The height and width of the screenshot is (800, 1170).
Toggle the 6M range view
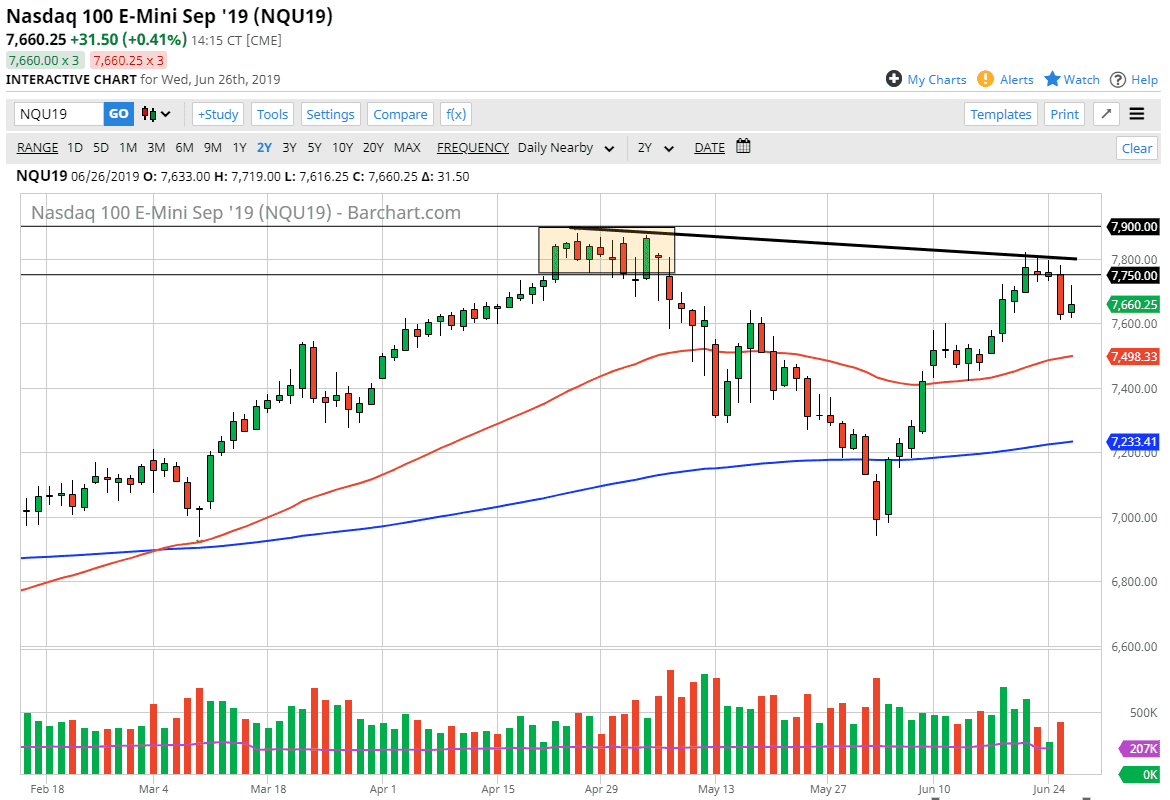click(181, 147)
